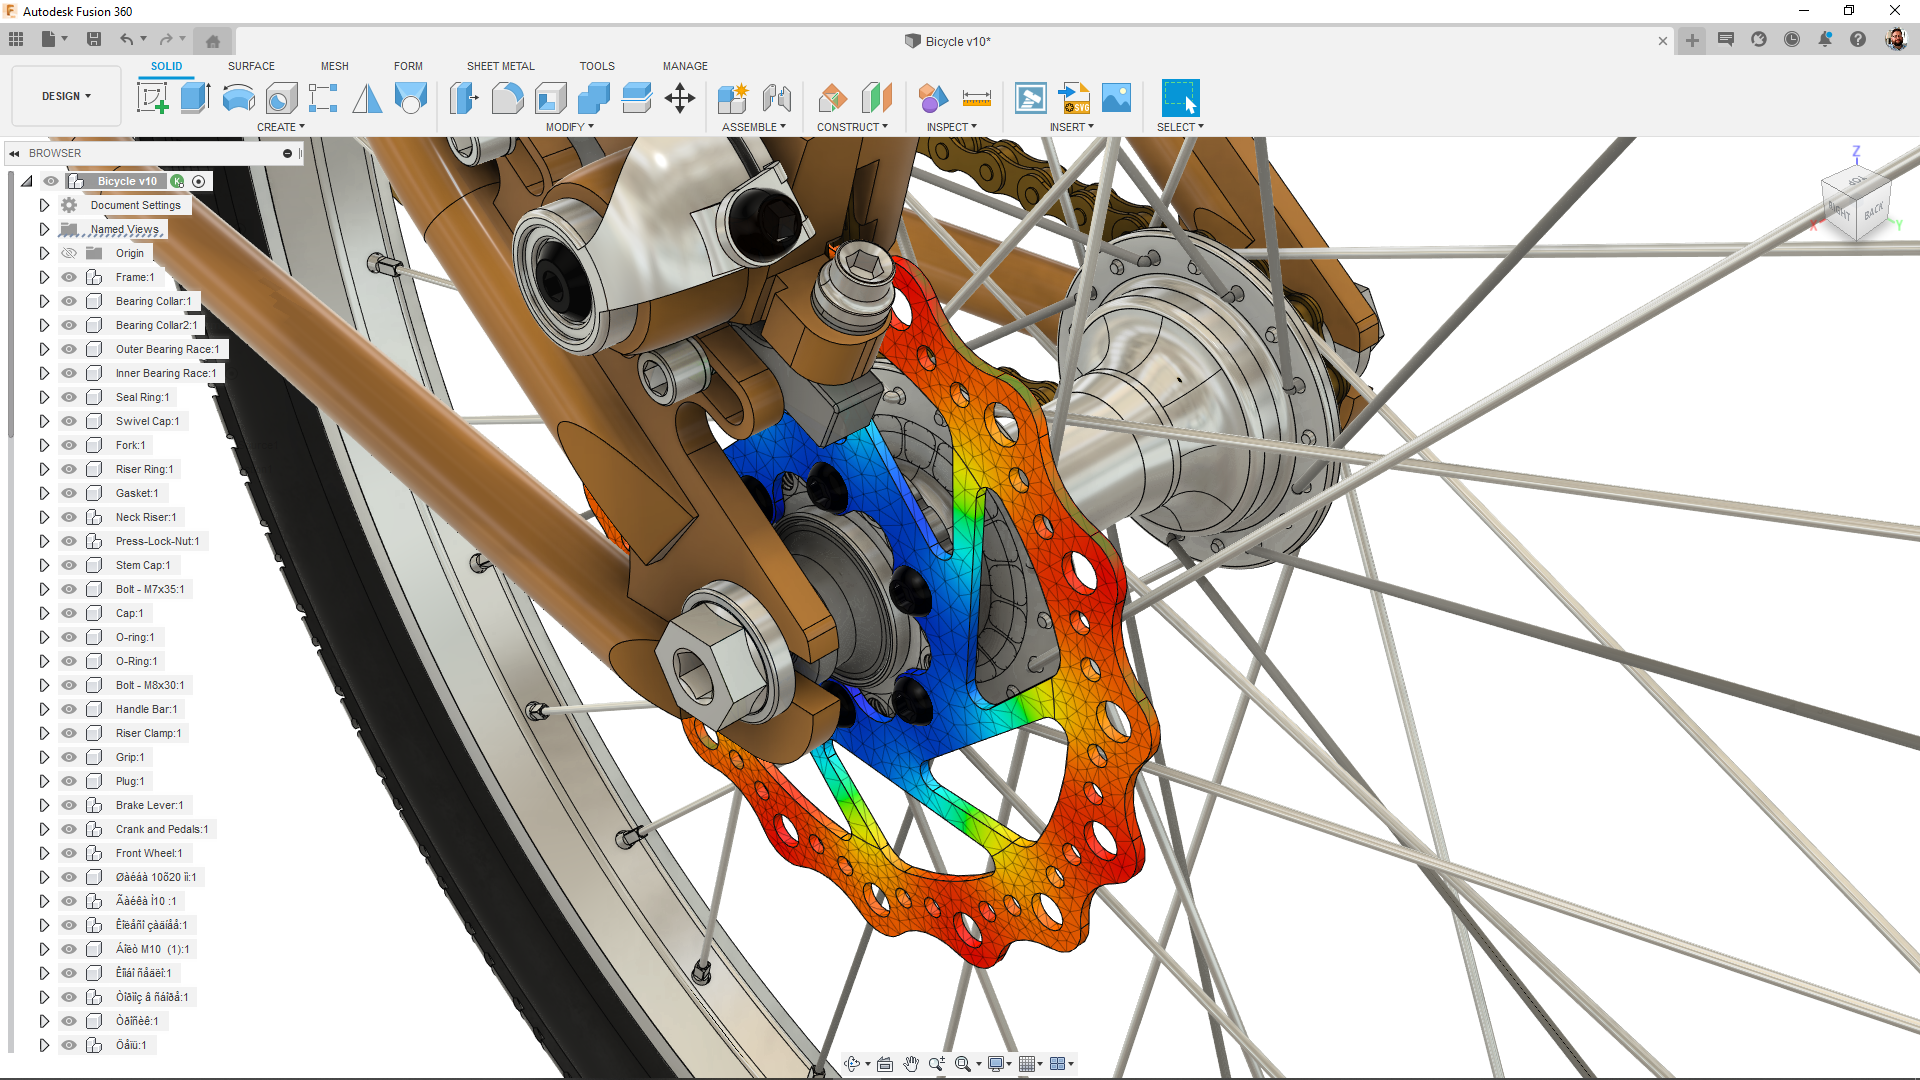Open the Display Settings dropdown at bottom
Screen dimensions: 1920x1080
997,1064
